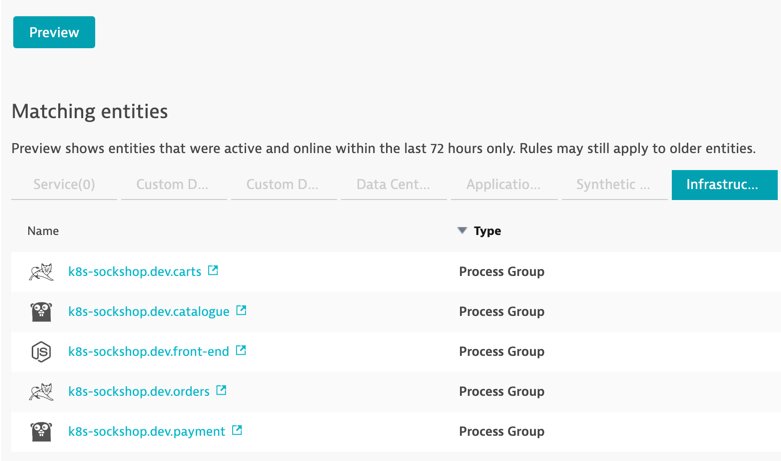This screenshot has width=781, height=461.
Task: Click the Tomcat icon of the carts row
Action: coord(41,272)
